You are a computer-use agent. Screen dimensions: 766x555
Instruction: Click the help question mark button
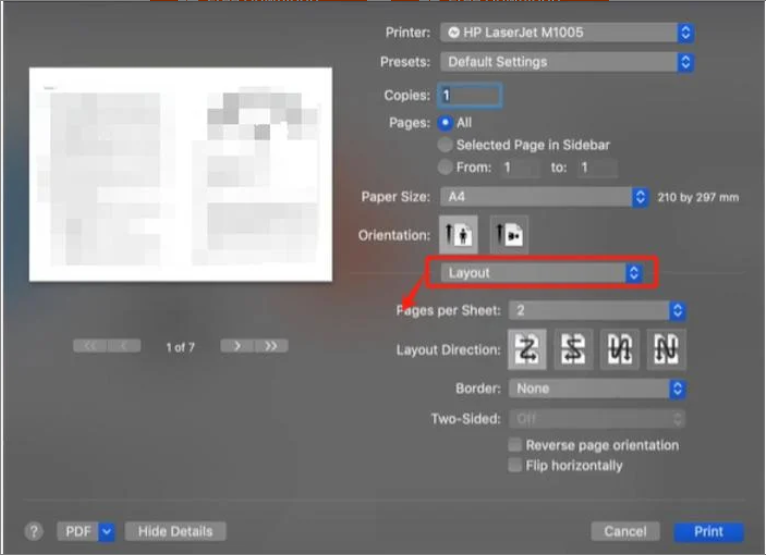coord(33,531)
